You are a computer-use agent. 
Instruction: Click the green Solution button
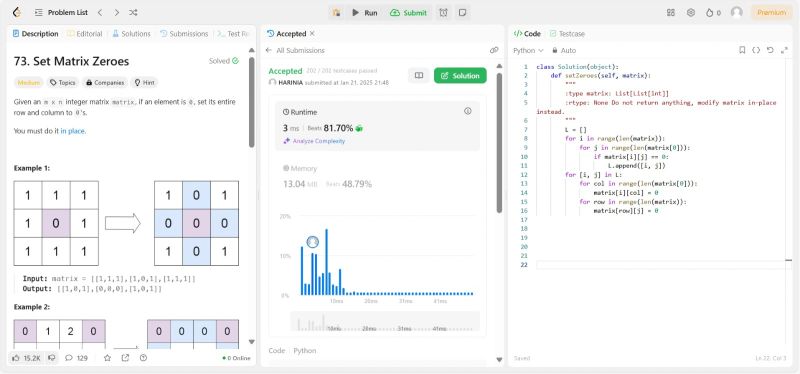point(460,76)
